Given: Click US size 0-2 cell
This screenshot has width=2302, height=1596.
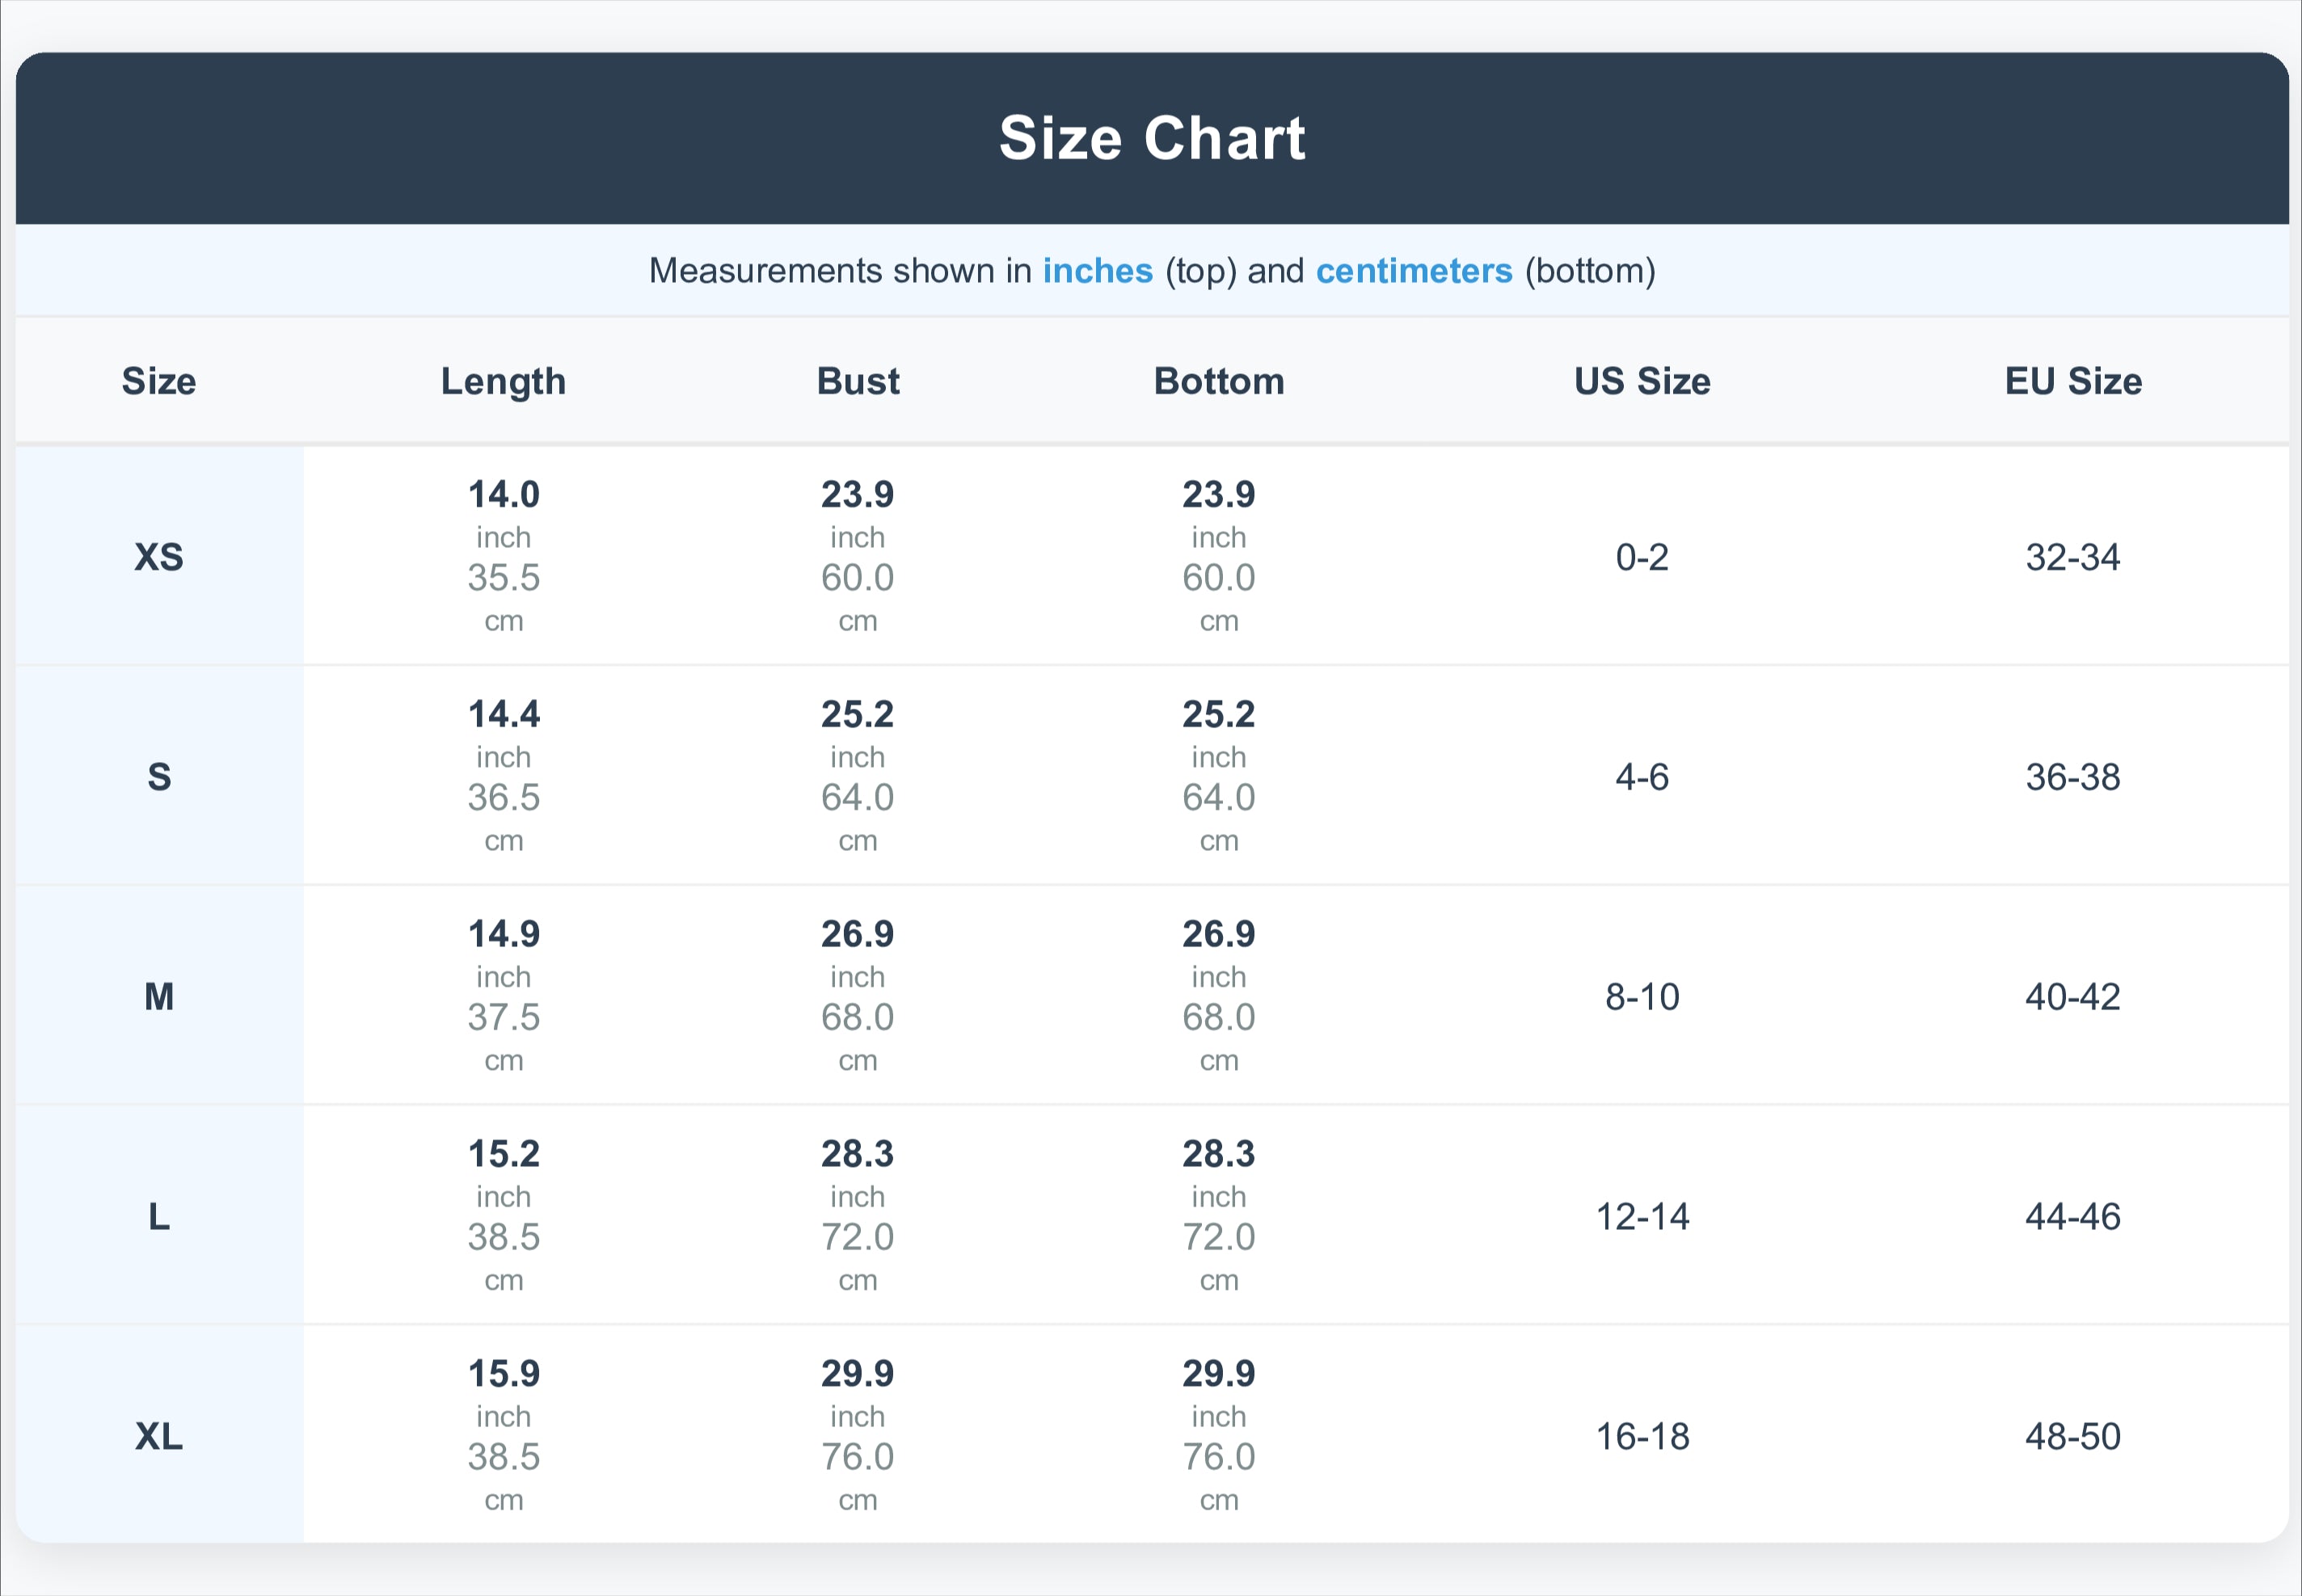Looking at the screenshot, I should pos(1641,557).
